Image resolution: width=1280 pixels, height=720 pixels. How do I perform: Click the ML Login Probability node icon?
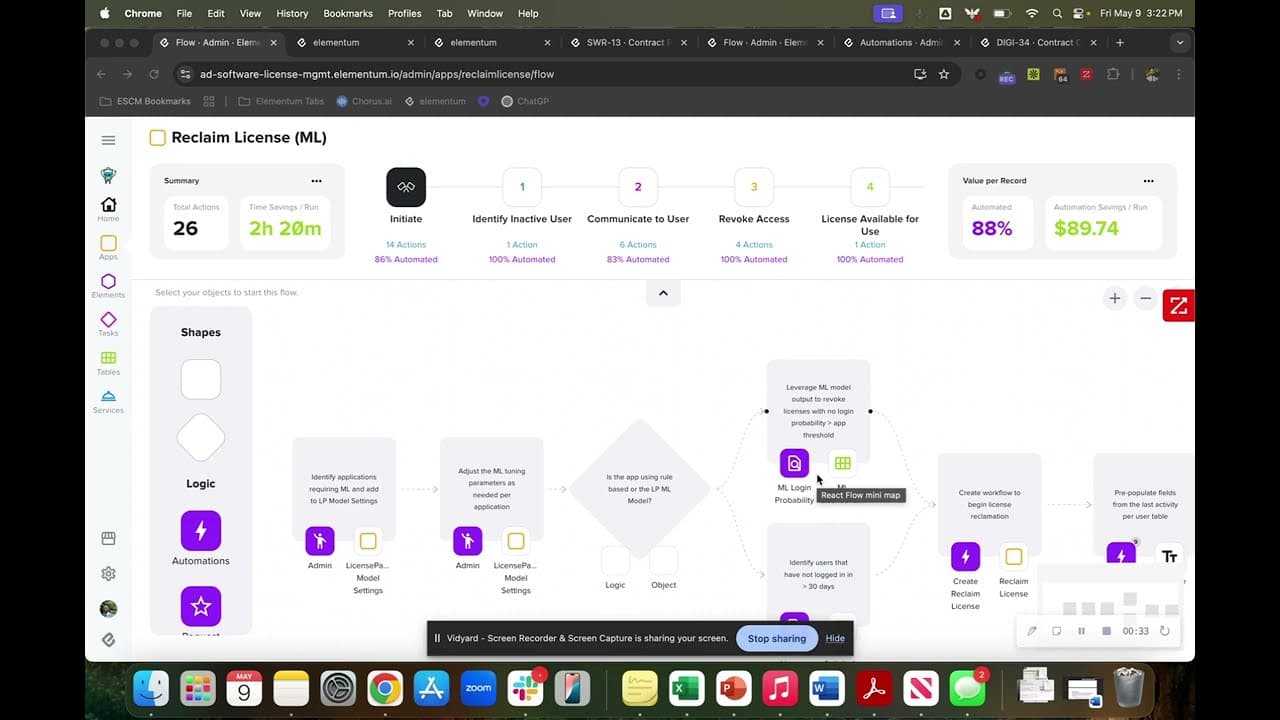[793, 462]
